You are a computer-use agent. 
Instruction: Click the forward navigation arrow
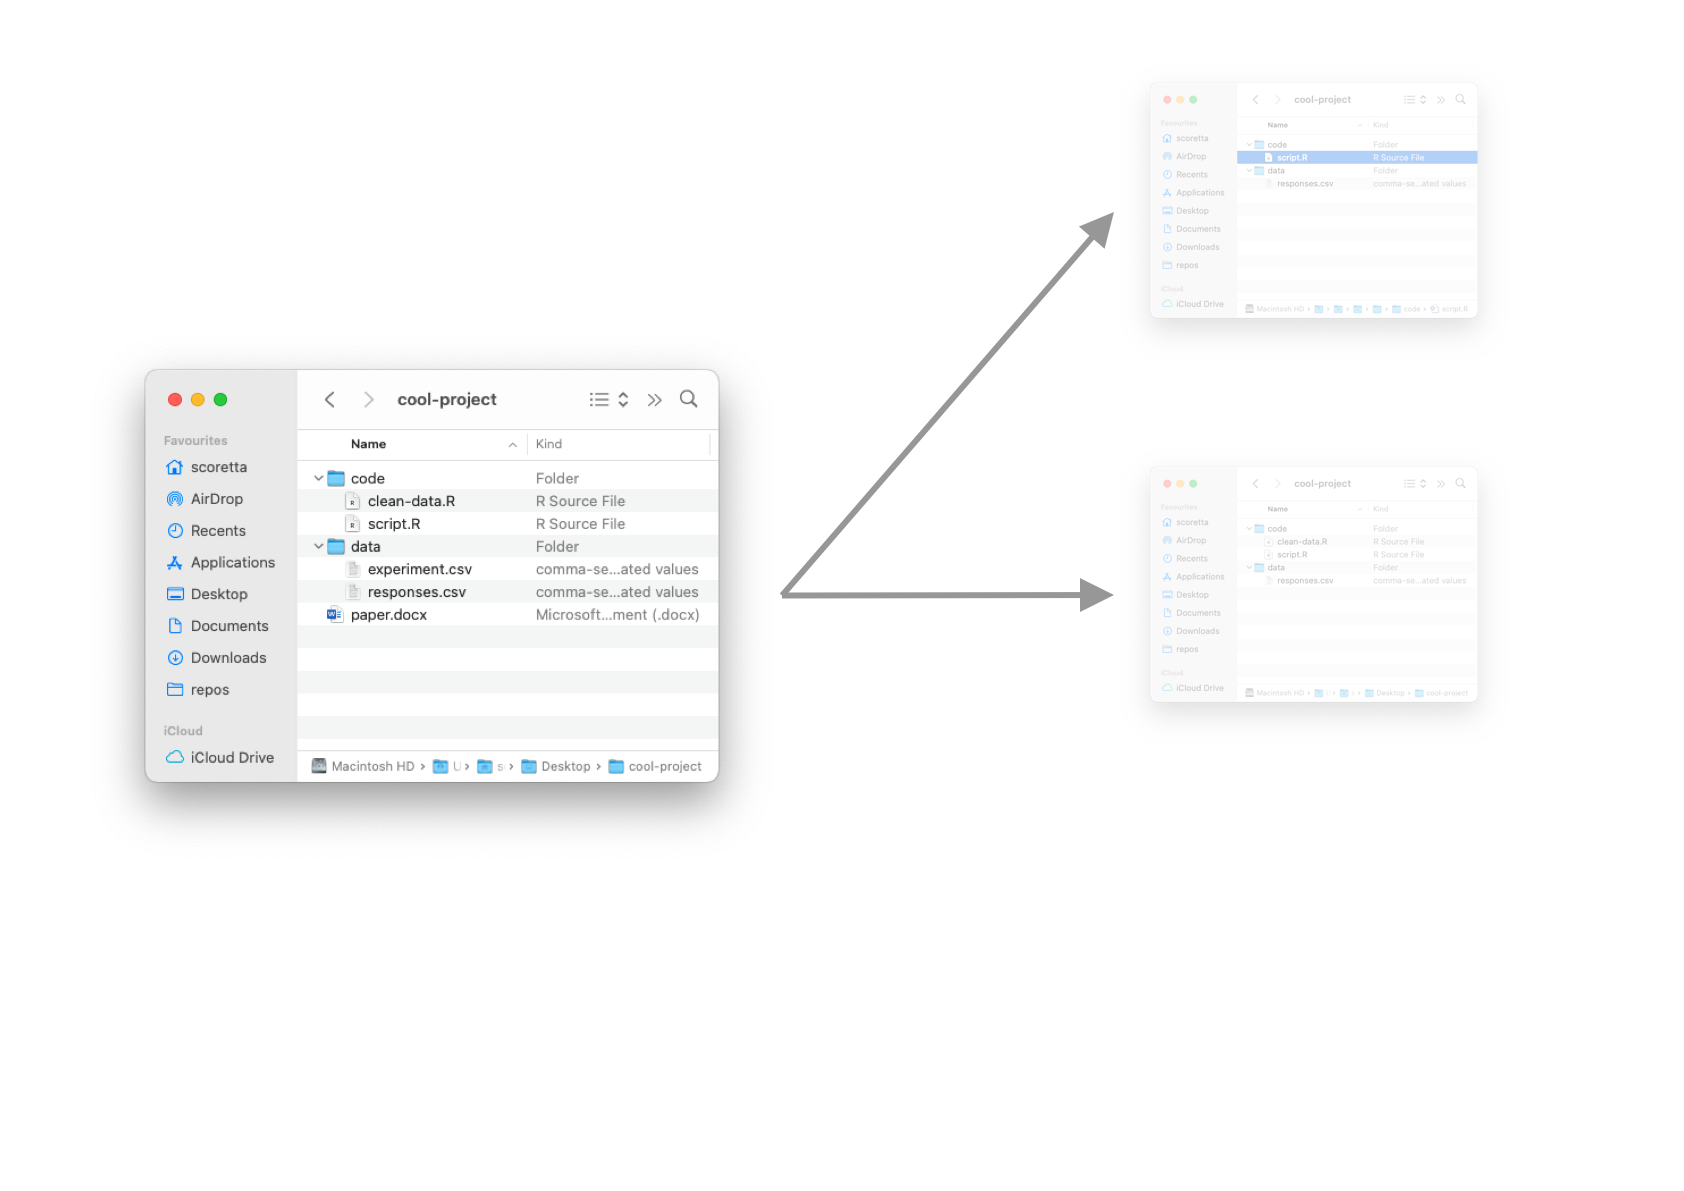(x=368, y=400)
